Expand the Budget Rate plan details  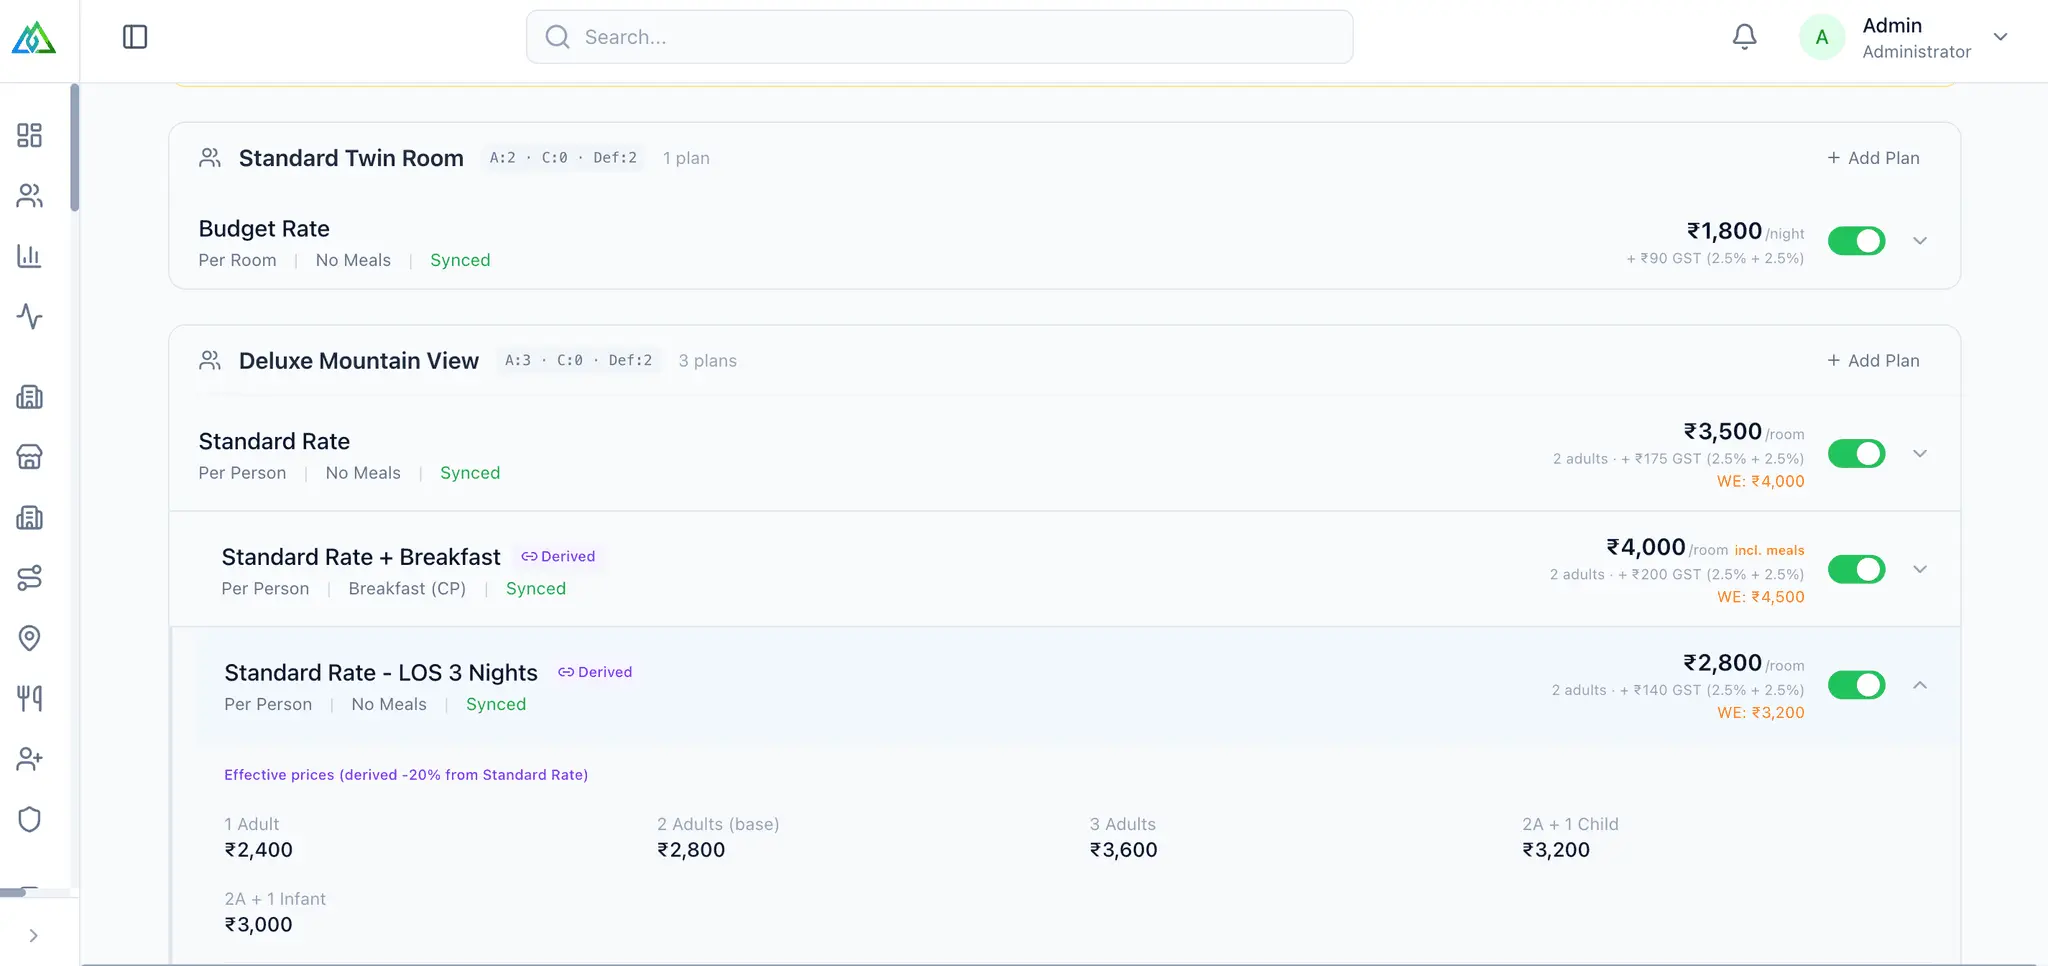coord(1920,241)
